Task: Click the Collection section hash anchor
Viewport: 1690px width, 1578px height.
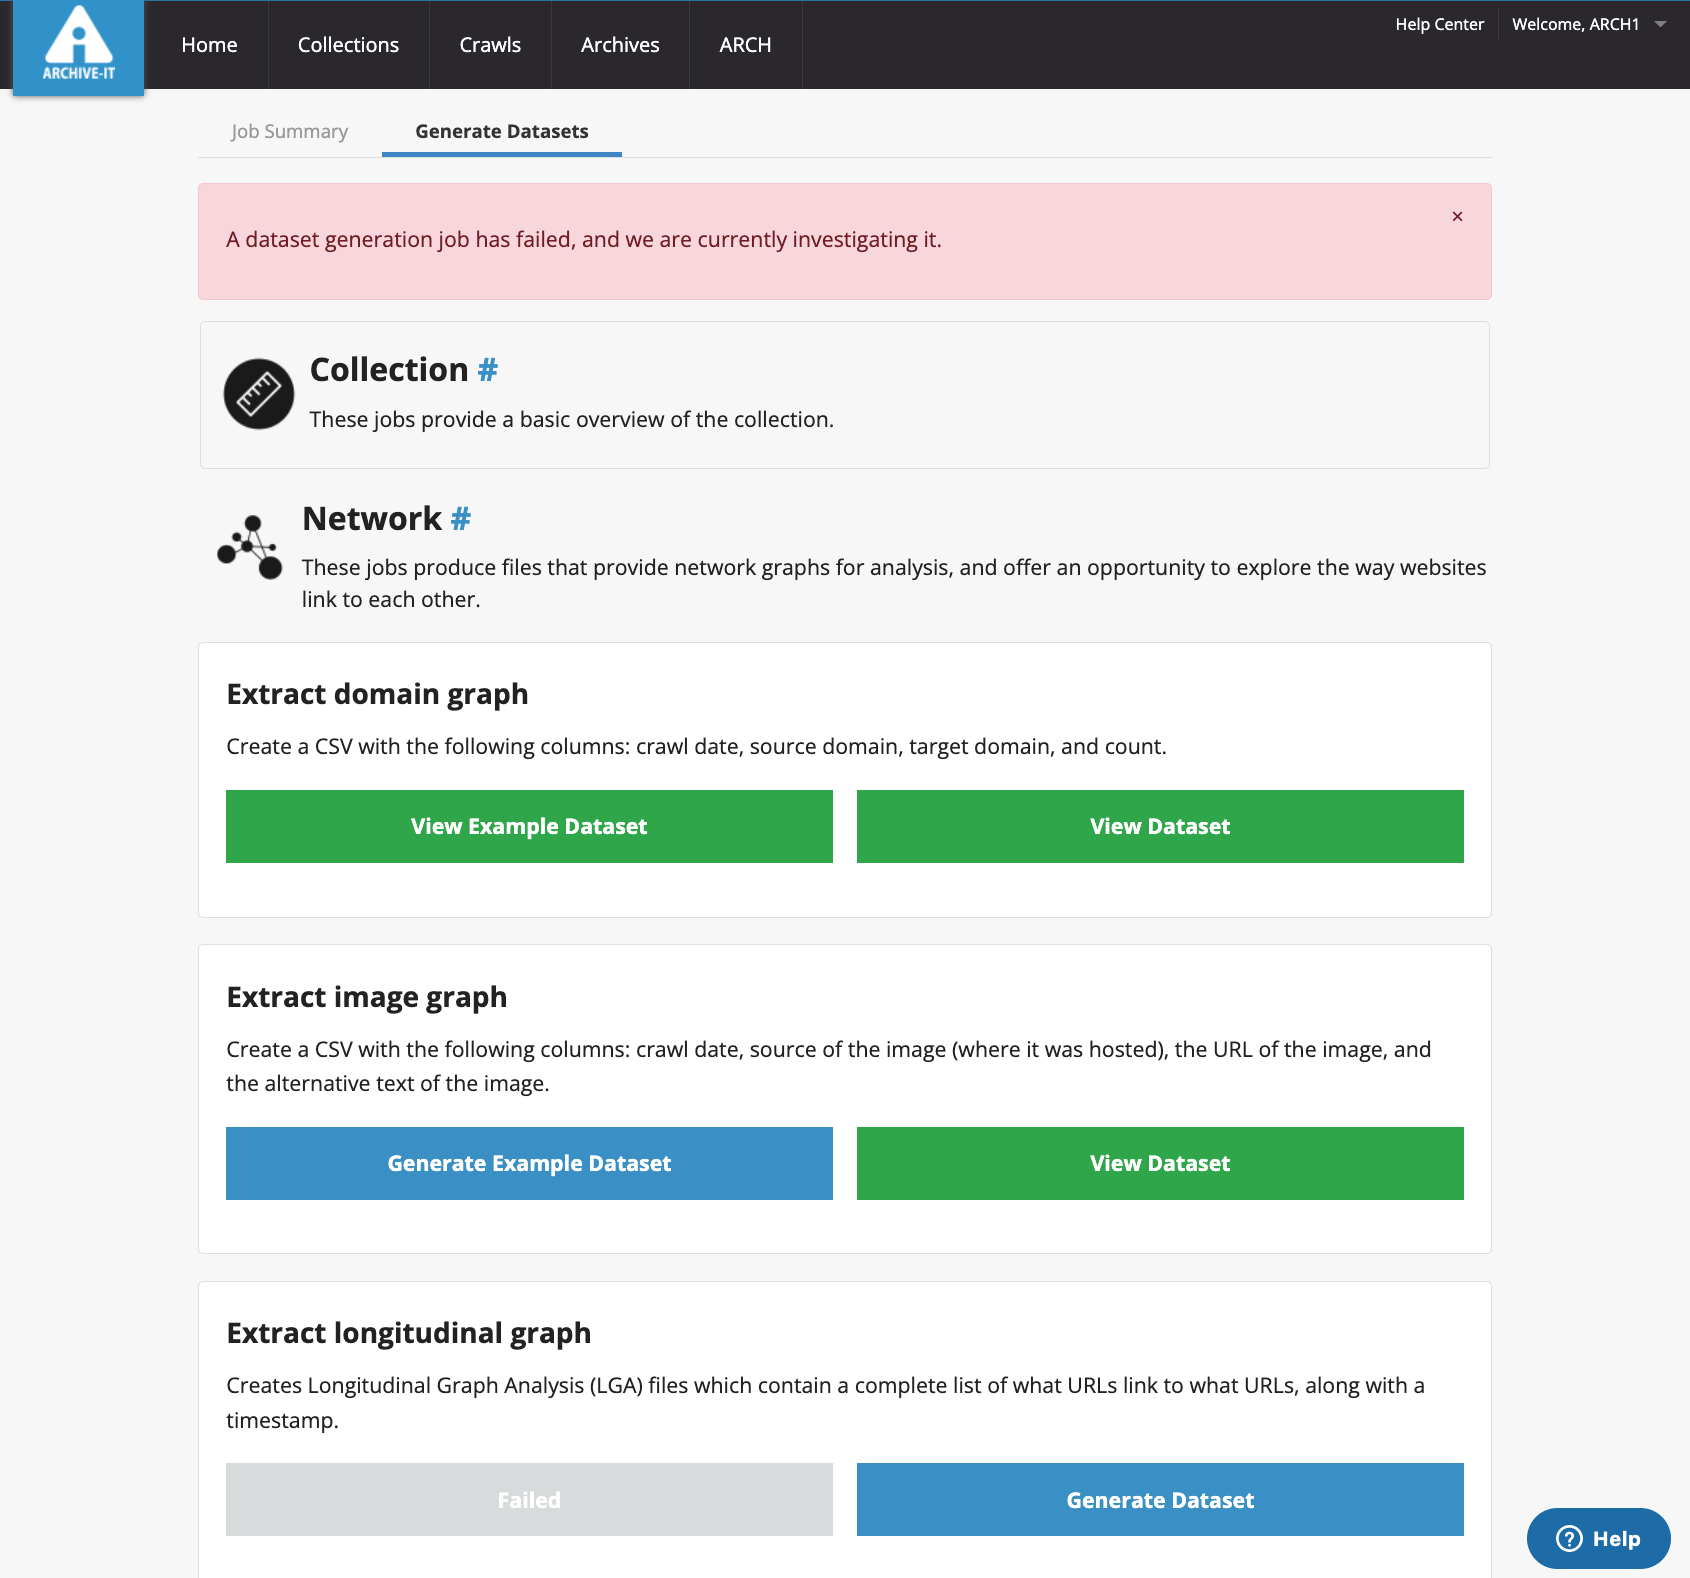Action: tap(487, 370)
